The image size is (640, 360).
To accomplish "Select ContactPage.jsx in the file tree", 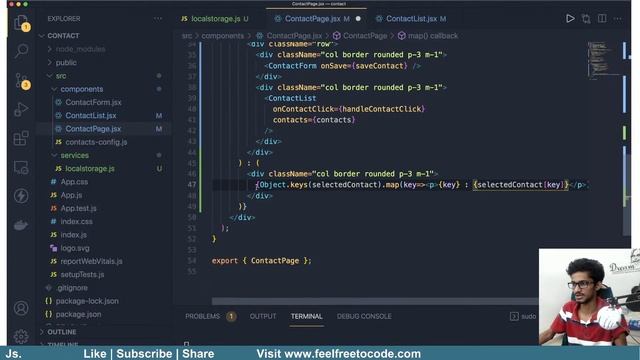I will (93, 129).
